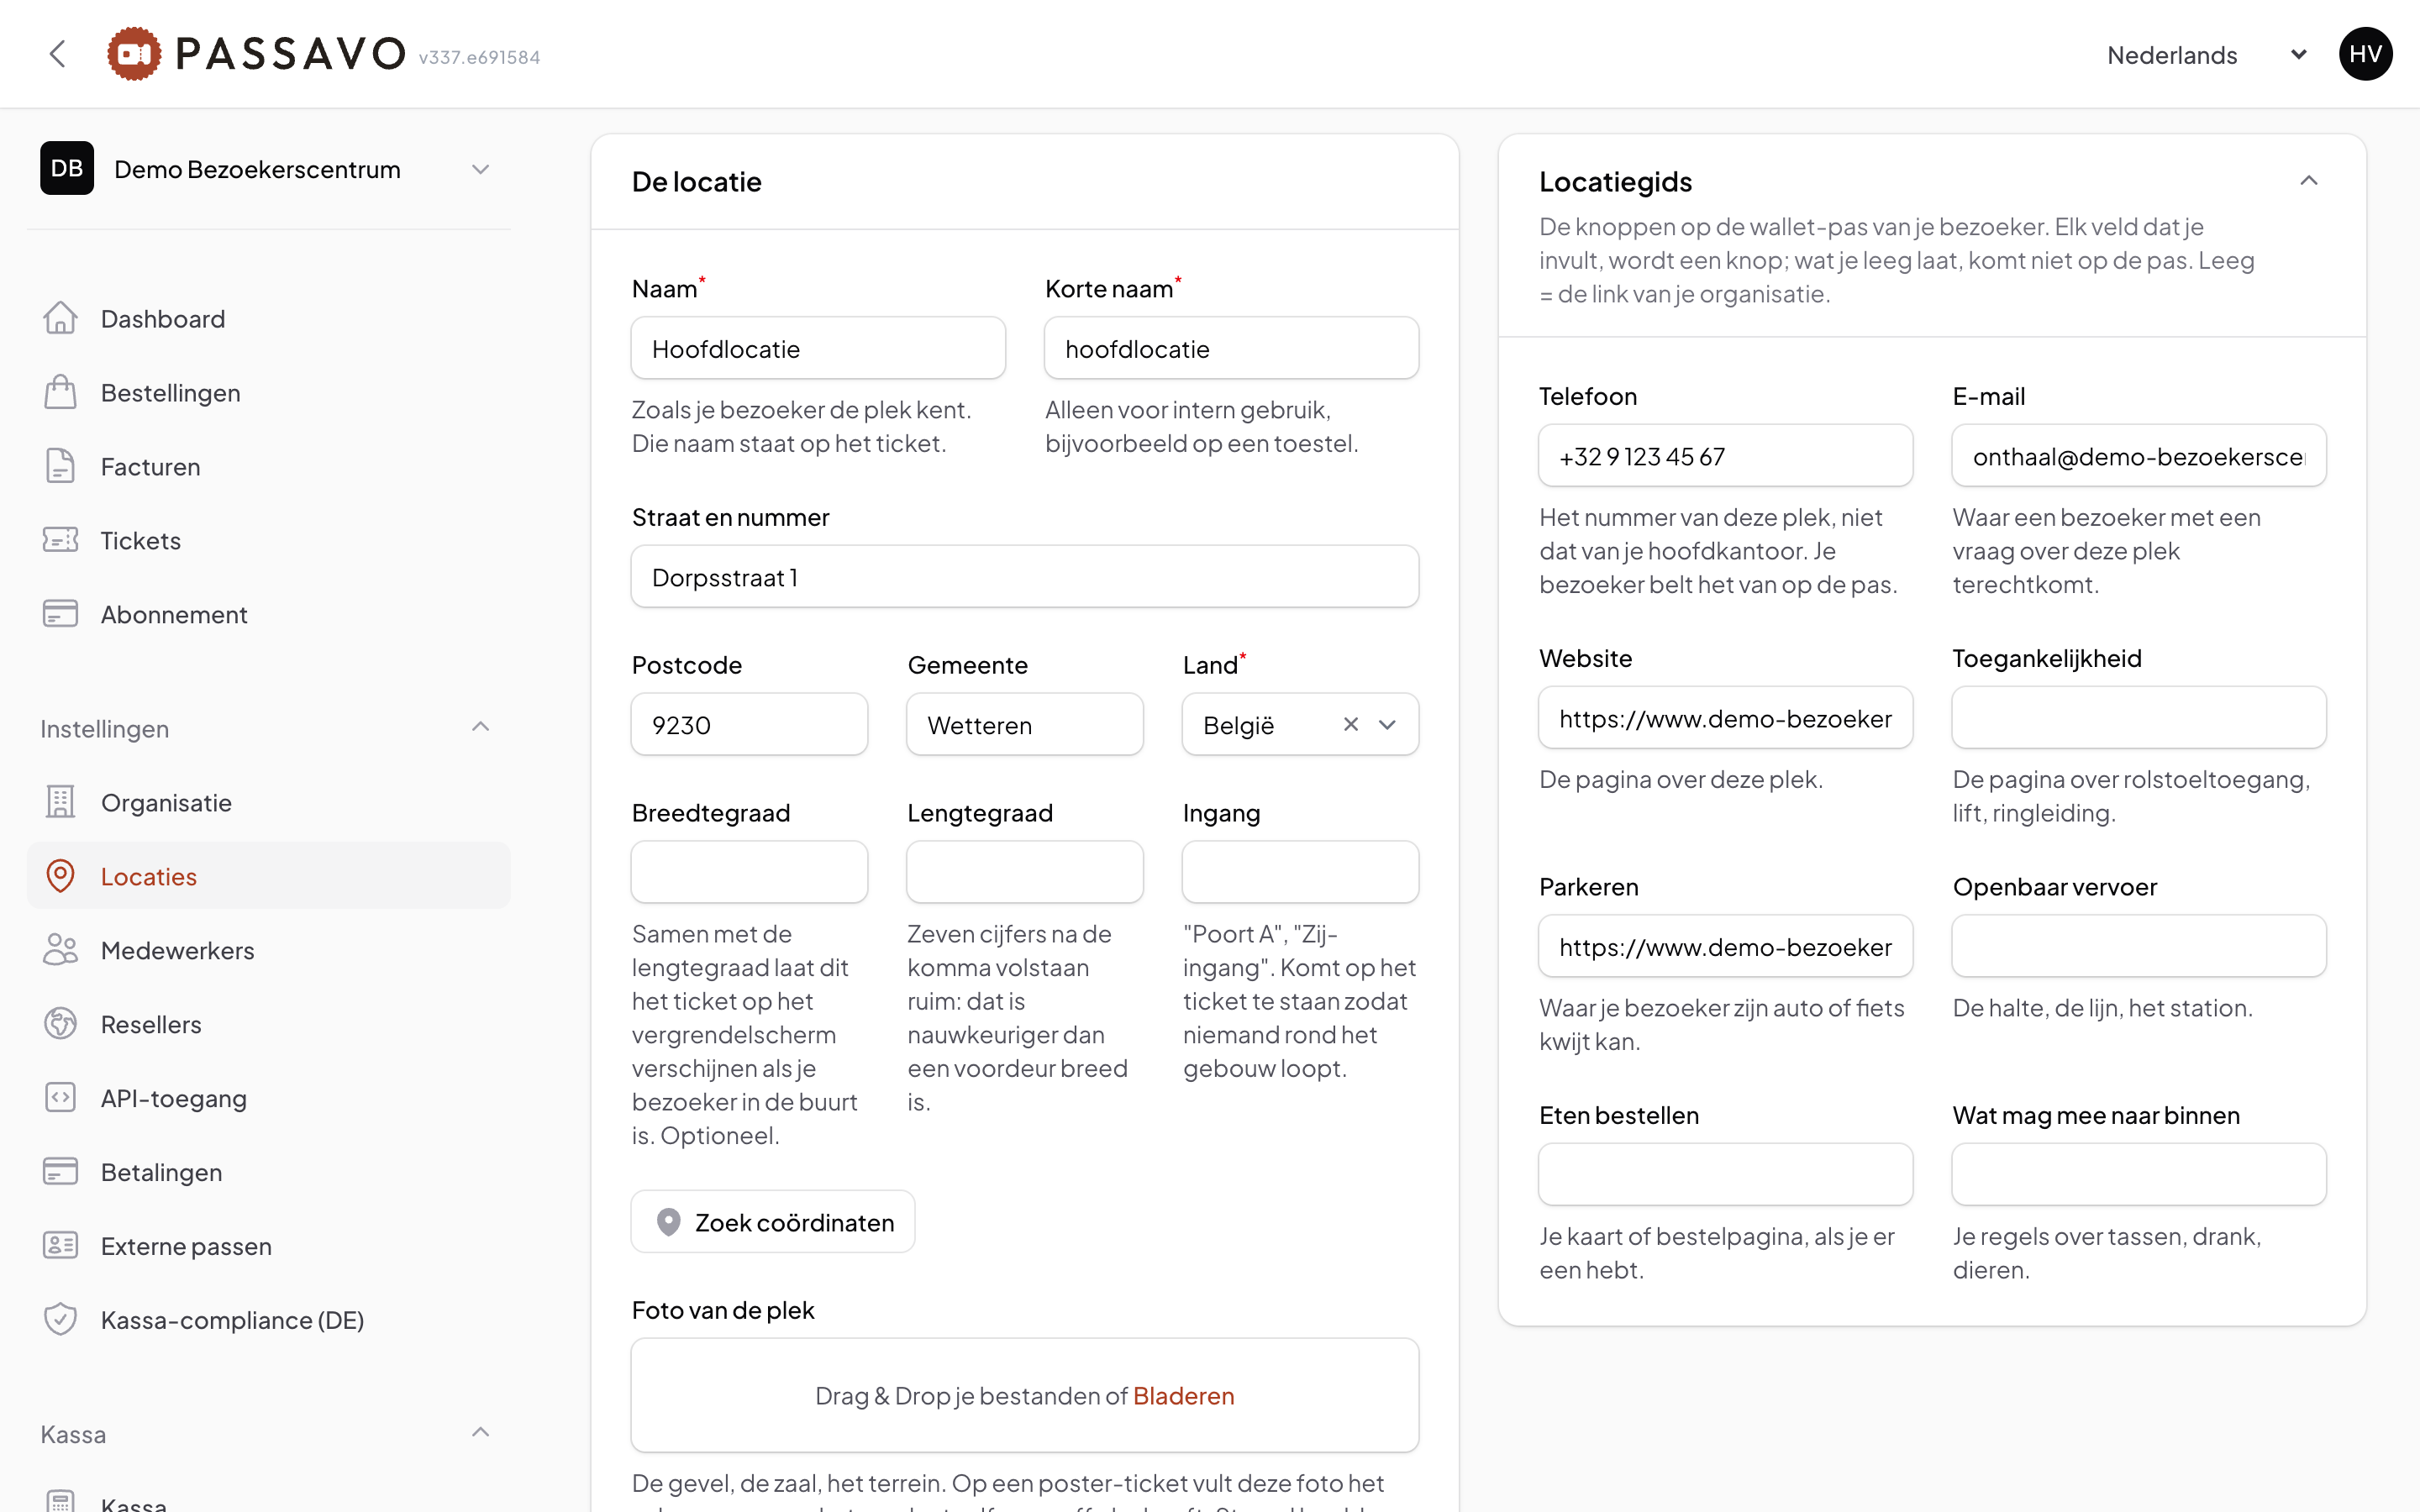Click the Locaties pin icon
This screenshot has width=2420, height=1512.
click(x=60, y=876)
